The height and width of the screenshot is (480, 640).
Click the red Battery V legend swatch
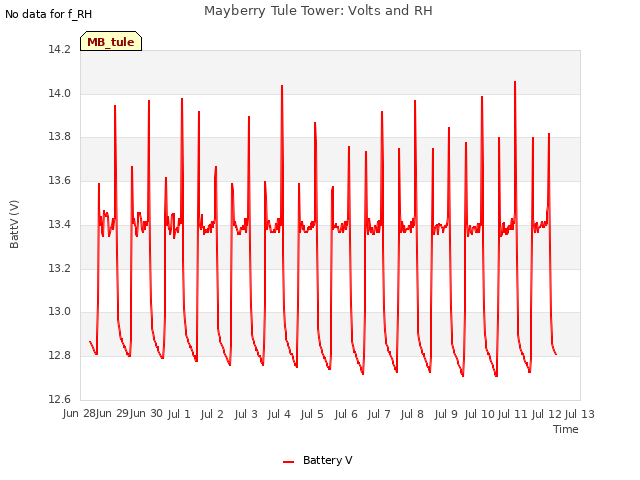(289, 462)
